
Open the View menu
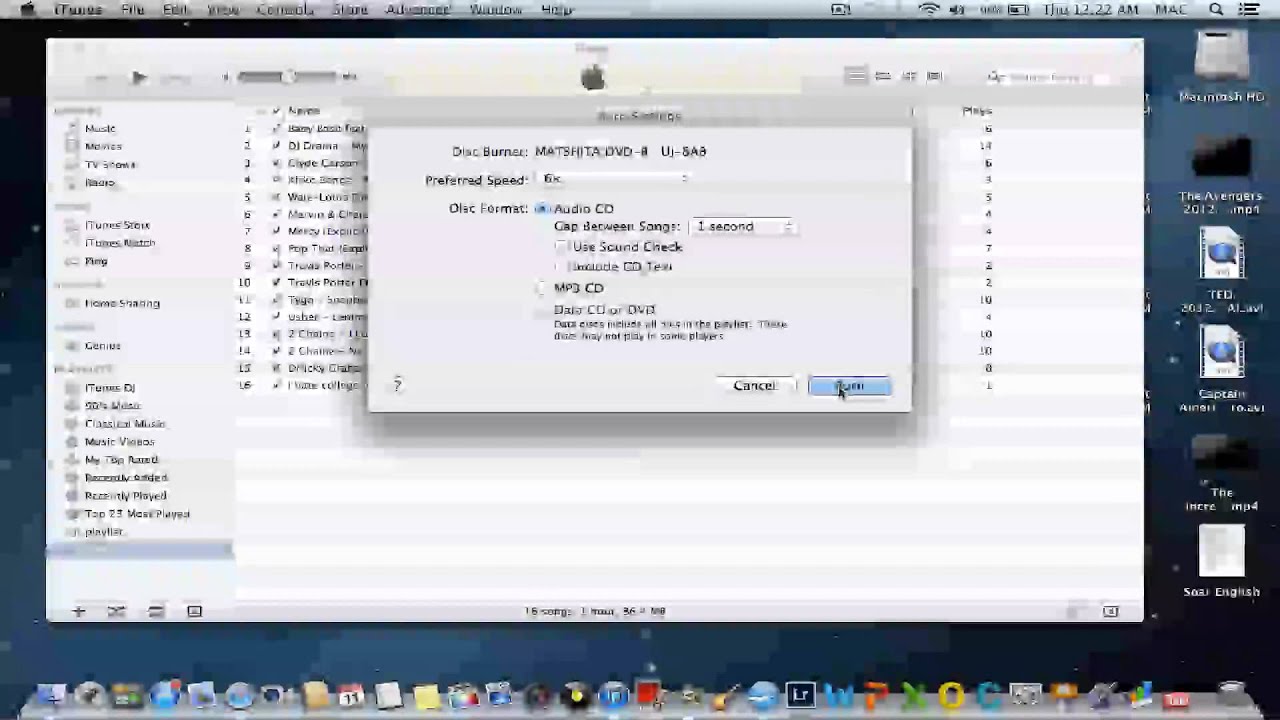tap(223, 10)
